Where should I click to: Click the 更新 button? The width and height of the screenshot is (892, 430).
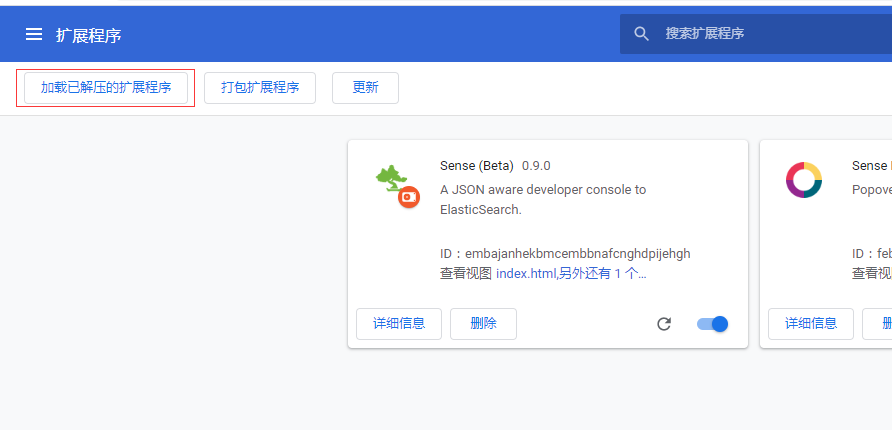365,87
